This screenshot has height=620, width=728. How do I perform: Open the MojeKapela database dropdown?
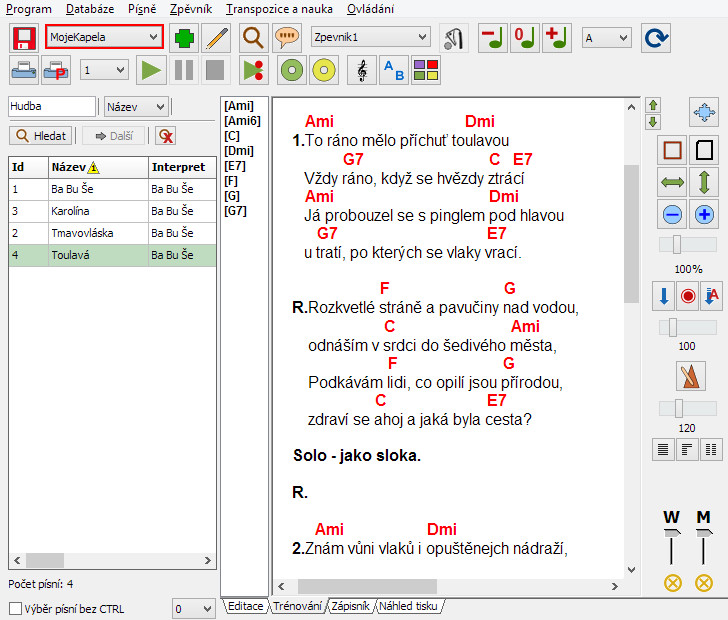(104, 37)
